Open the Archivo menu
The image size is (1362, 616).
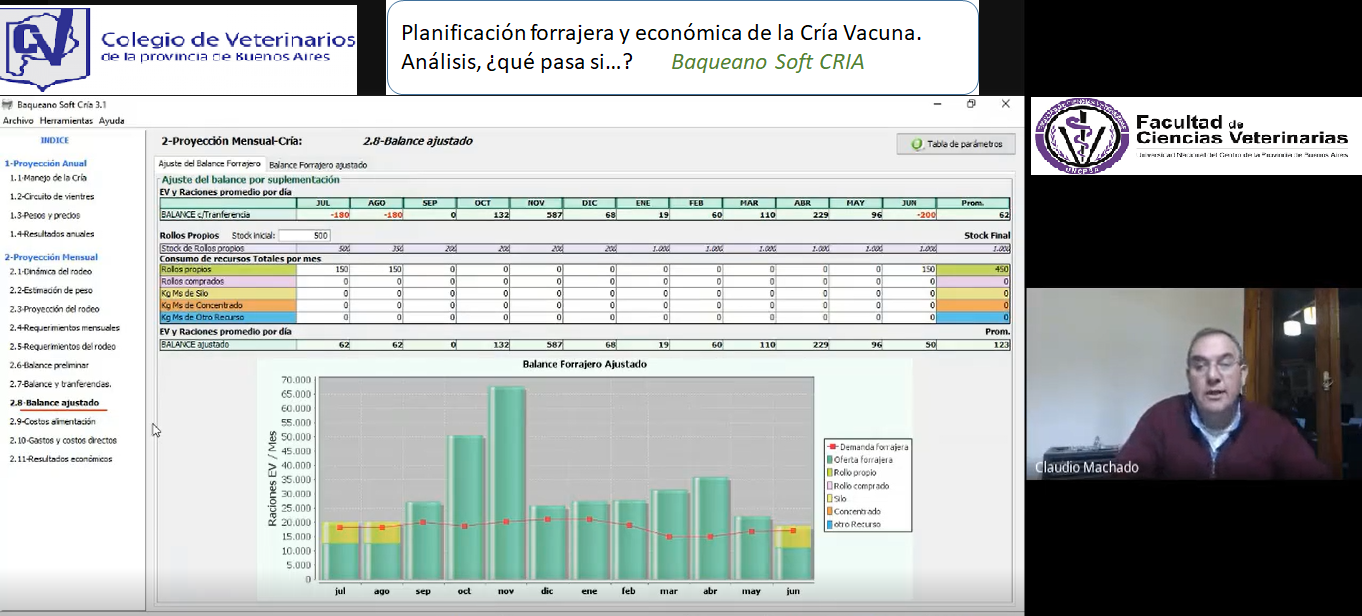[x=18, y=120]
